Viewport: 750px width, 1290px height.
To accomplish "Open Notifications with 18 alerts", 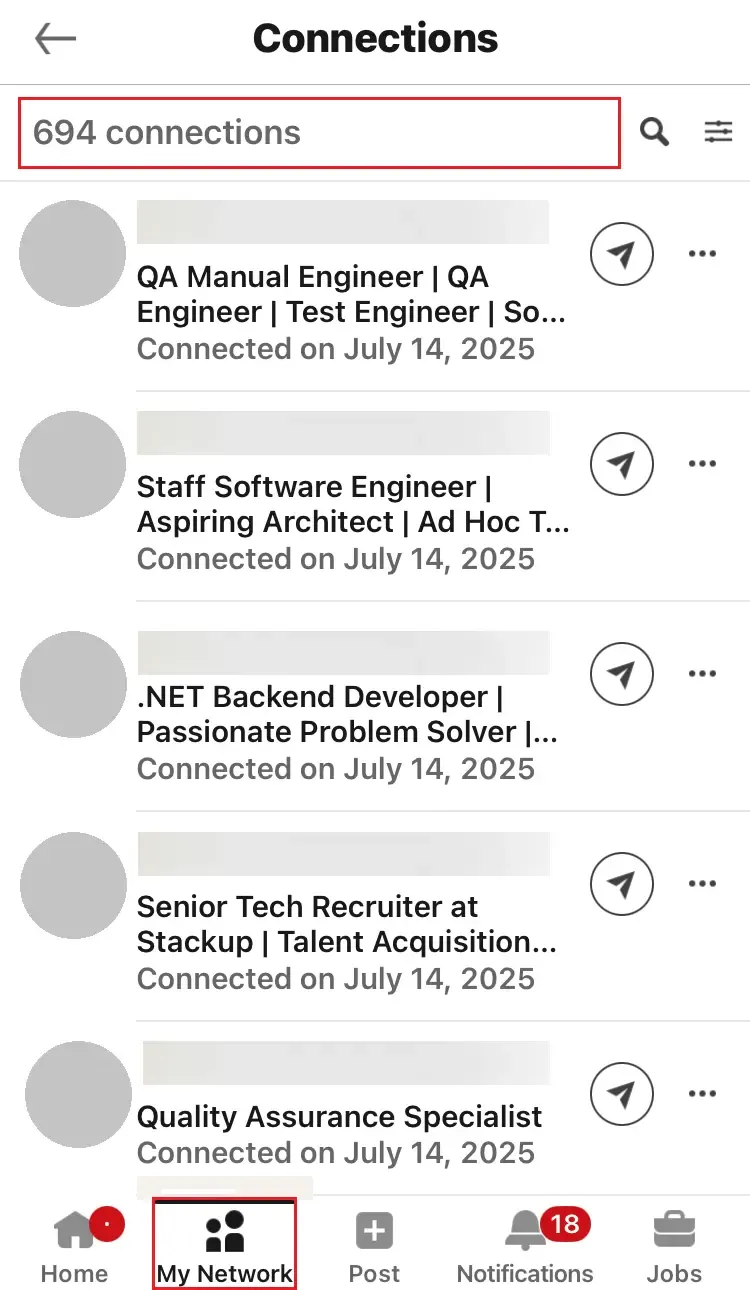I will (525, 1244).
